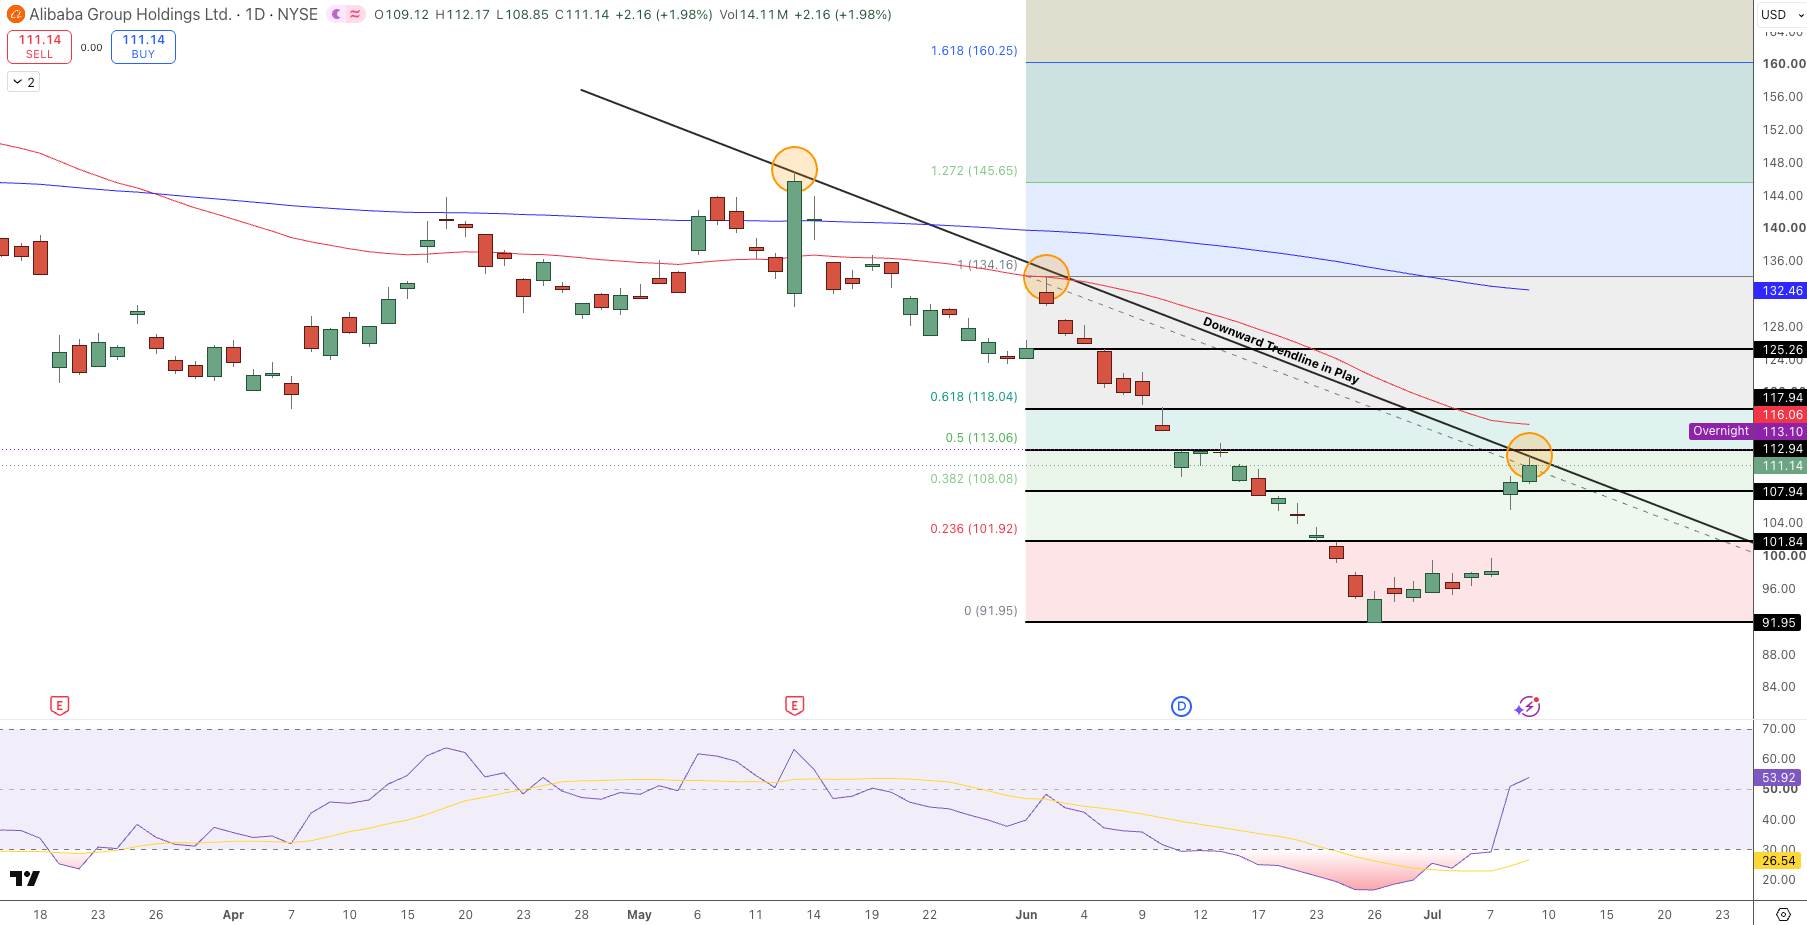The image size is (1807, 925).
Task: Select the 1 (134.16) Fibonacci label
Action: [x=986, y=265]
